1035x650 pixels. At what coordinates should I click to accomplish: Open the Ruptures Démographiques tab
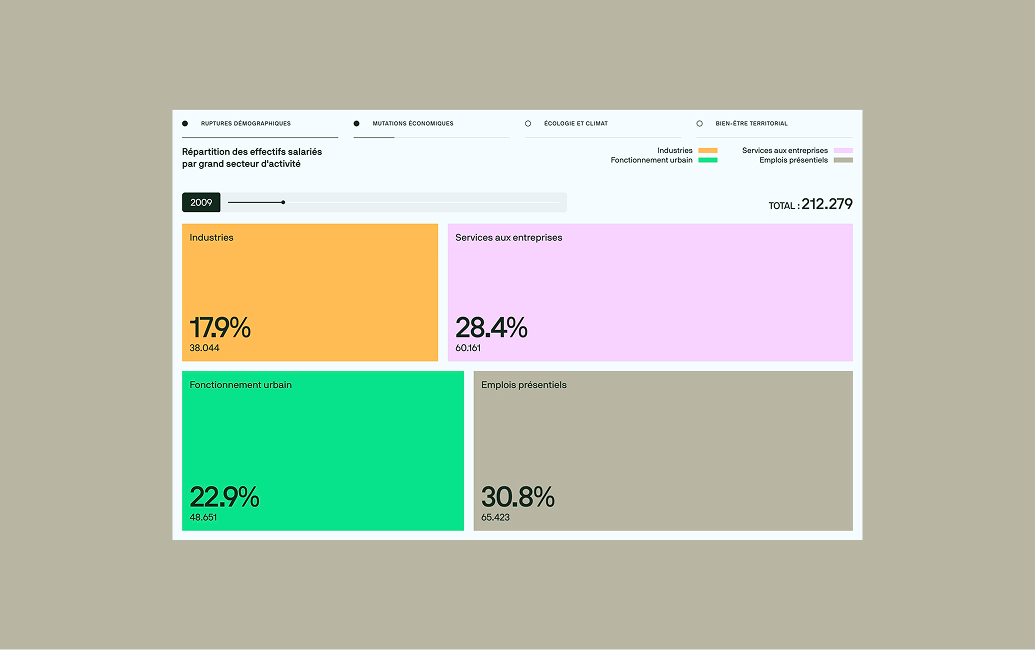coord(246,123)
